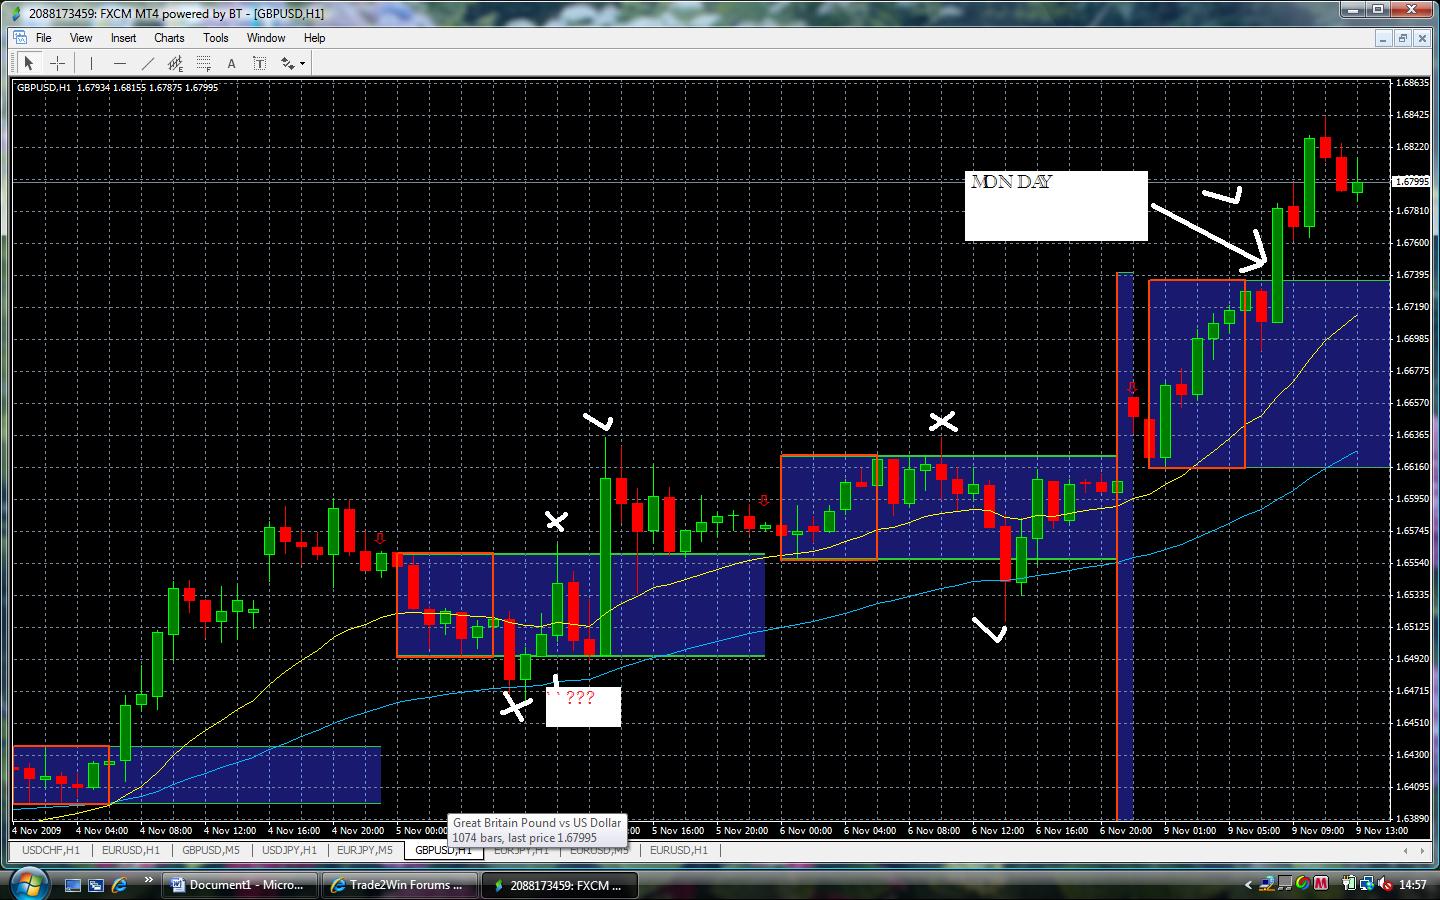Expand quick launch overflow chevron
The image size is (1440, 900).
pos(149,881)
